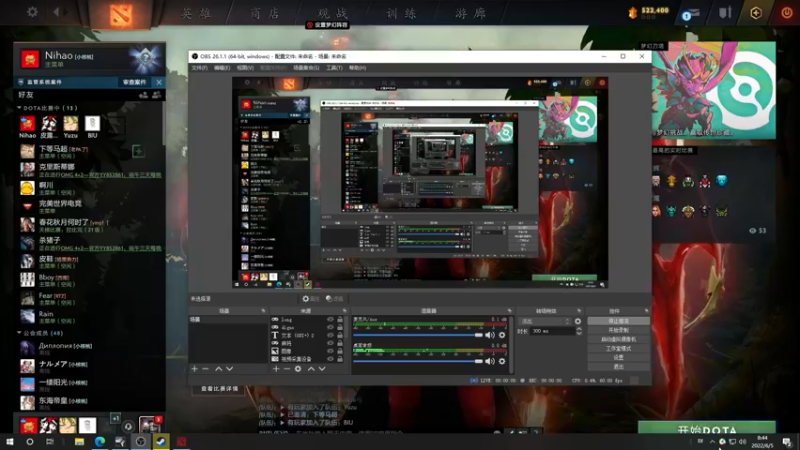Set the 麦克风/Aux volume slider

pyautogui.click(x=418, y=335)
